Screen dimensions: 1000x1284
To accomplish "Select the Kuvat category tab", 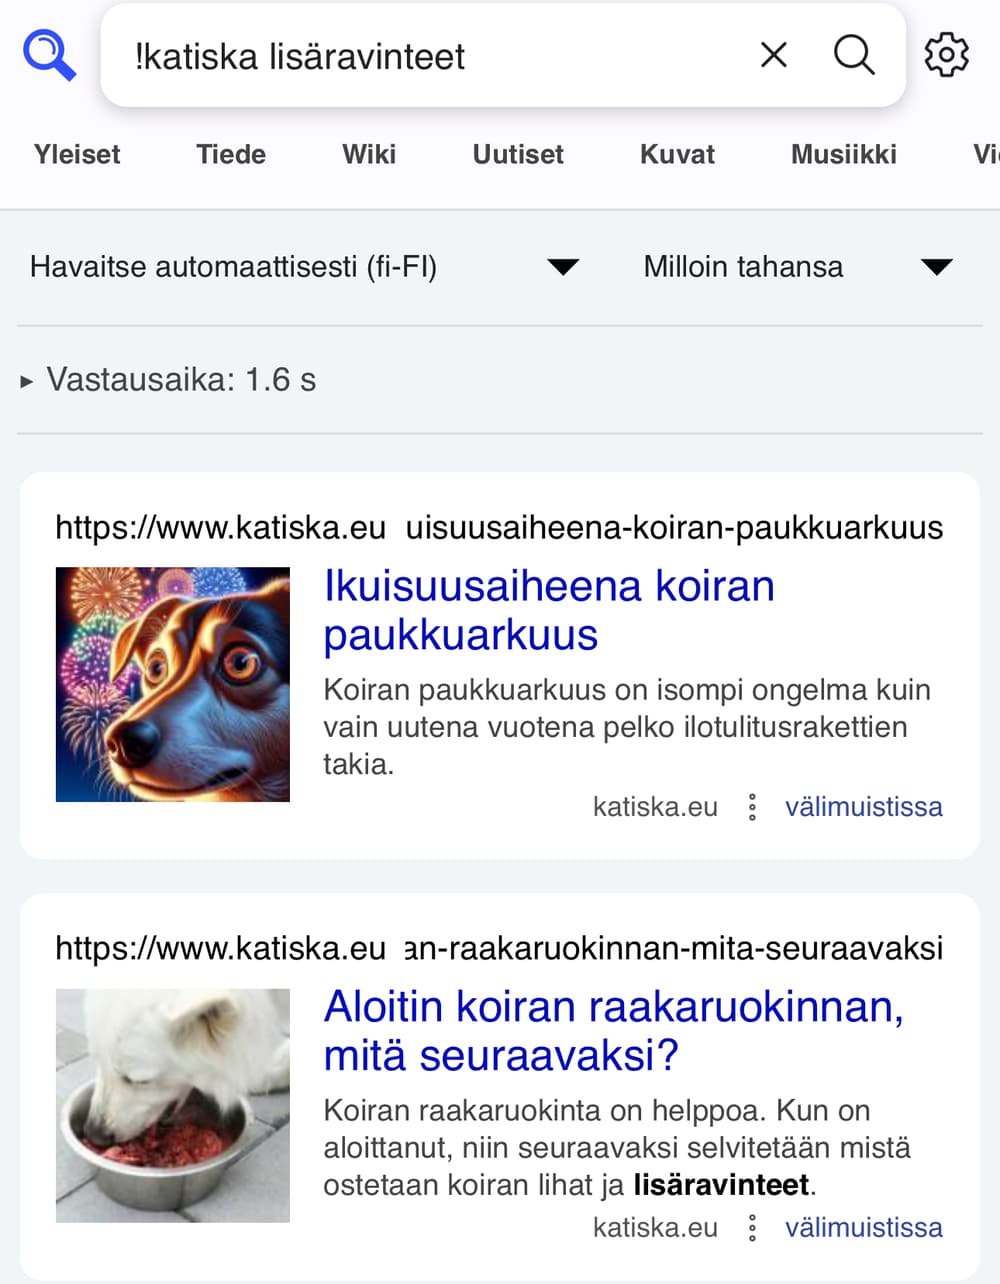I will 677,154.
